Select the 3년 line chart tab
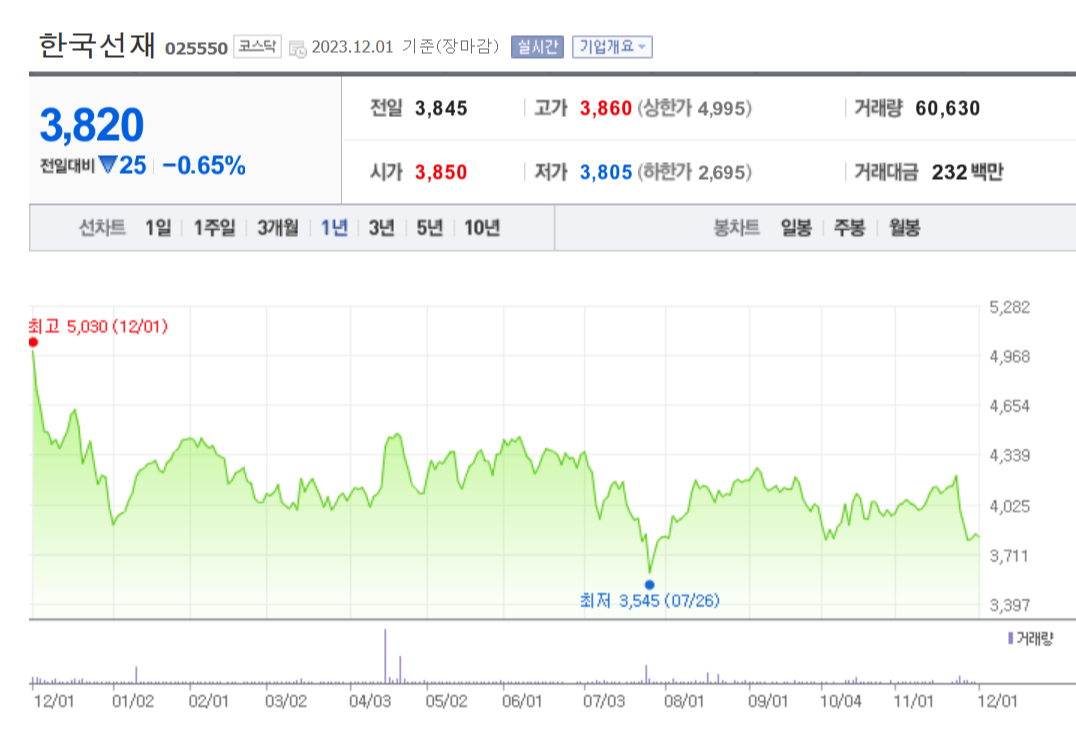The height and width of the screenshot is (739, 1076). (x=382, y=227)
